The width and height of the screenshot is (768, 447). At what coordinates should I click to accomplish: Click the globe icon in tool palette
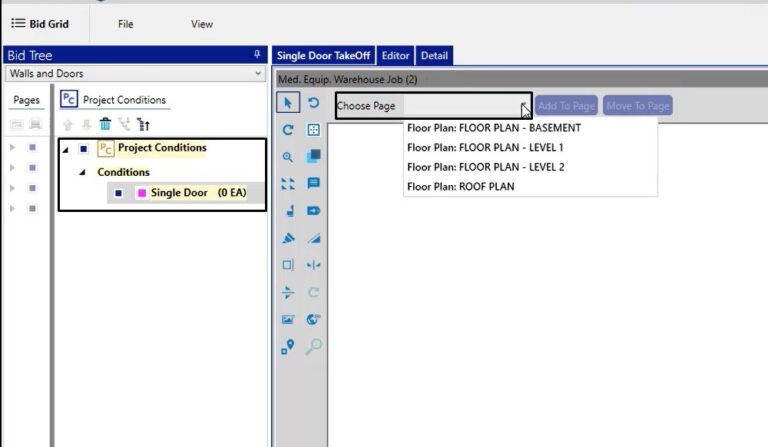(313, 319)
